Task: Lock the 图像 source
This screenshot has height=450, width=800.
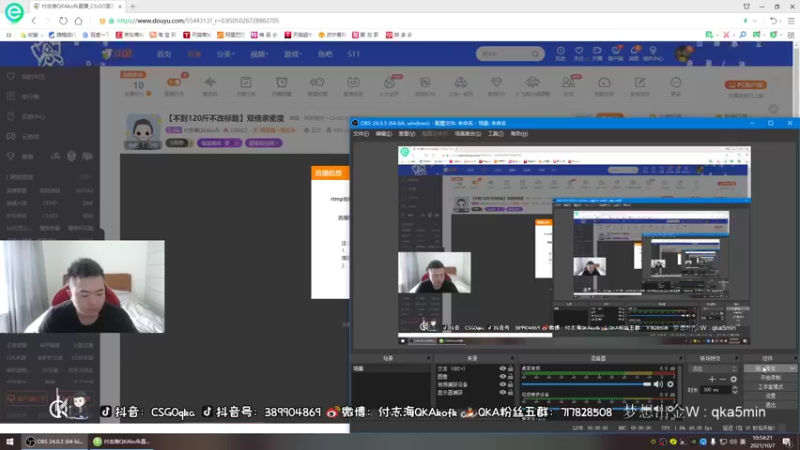Action: tap(510, 377)
